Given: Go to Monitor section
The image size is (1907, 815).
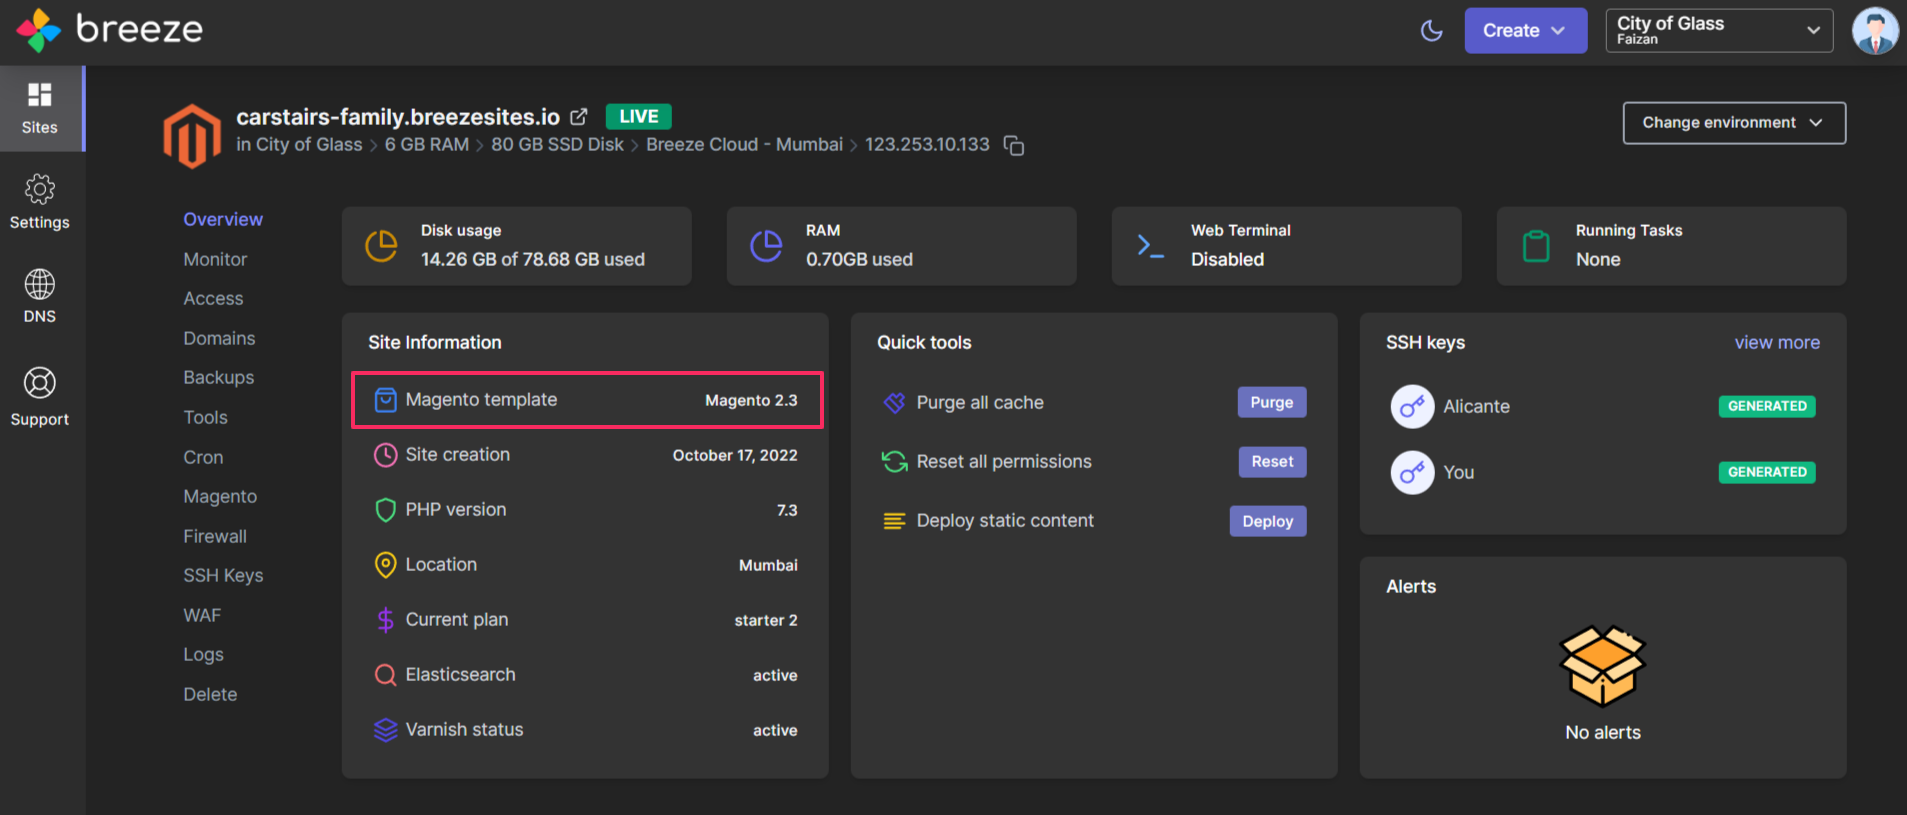Looking at the screenshot, I should (215, 259).
